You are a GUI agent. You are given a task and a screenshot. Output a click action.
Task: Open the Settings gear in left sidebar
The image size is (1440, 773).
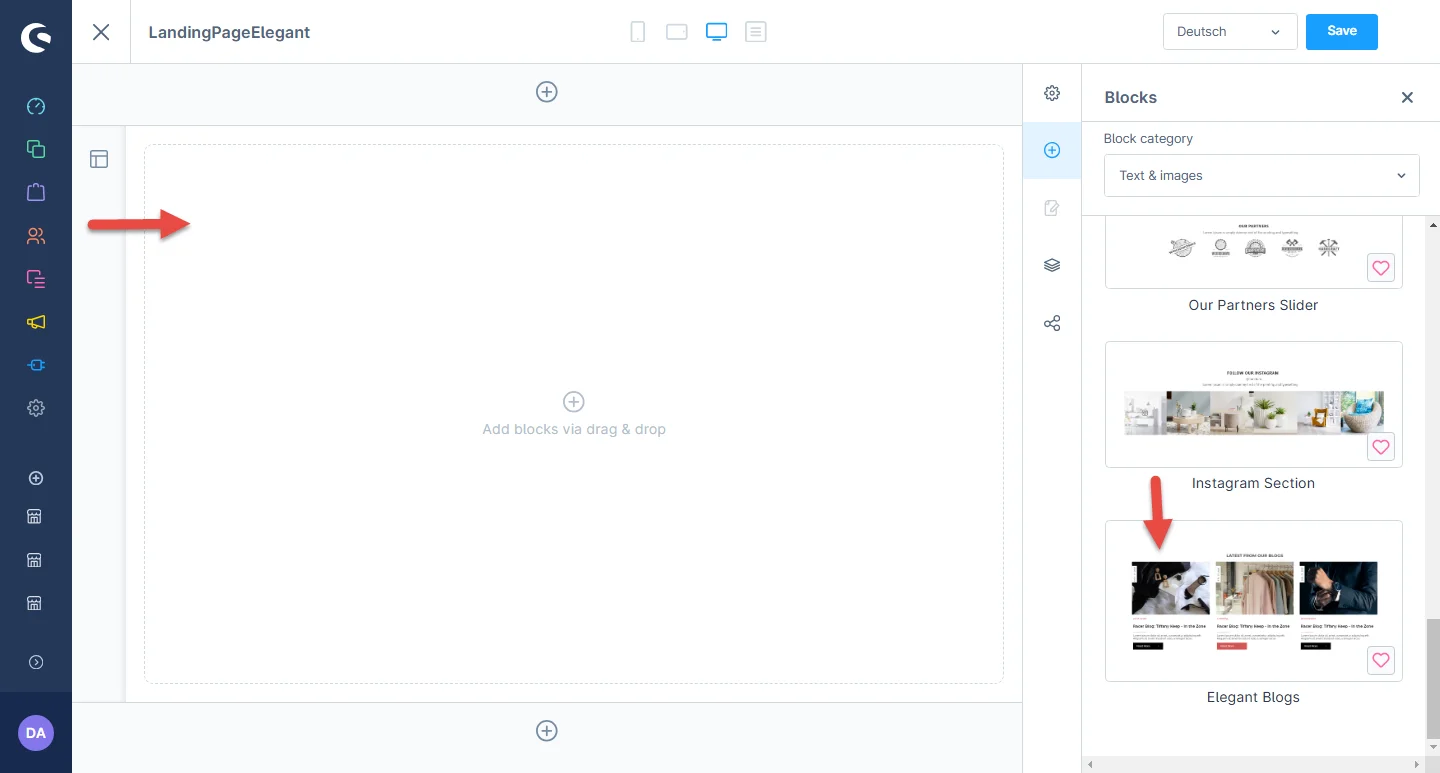click(36, 408)
